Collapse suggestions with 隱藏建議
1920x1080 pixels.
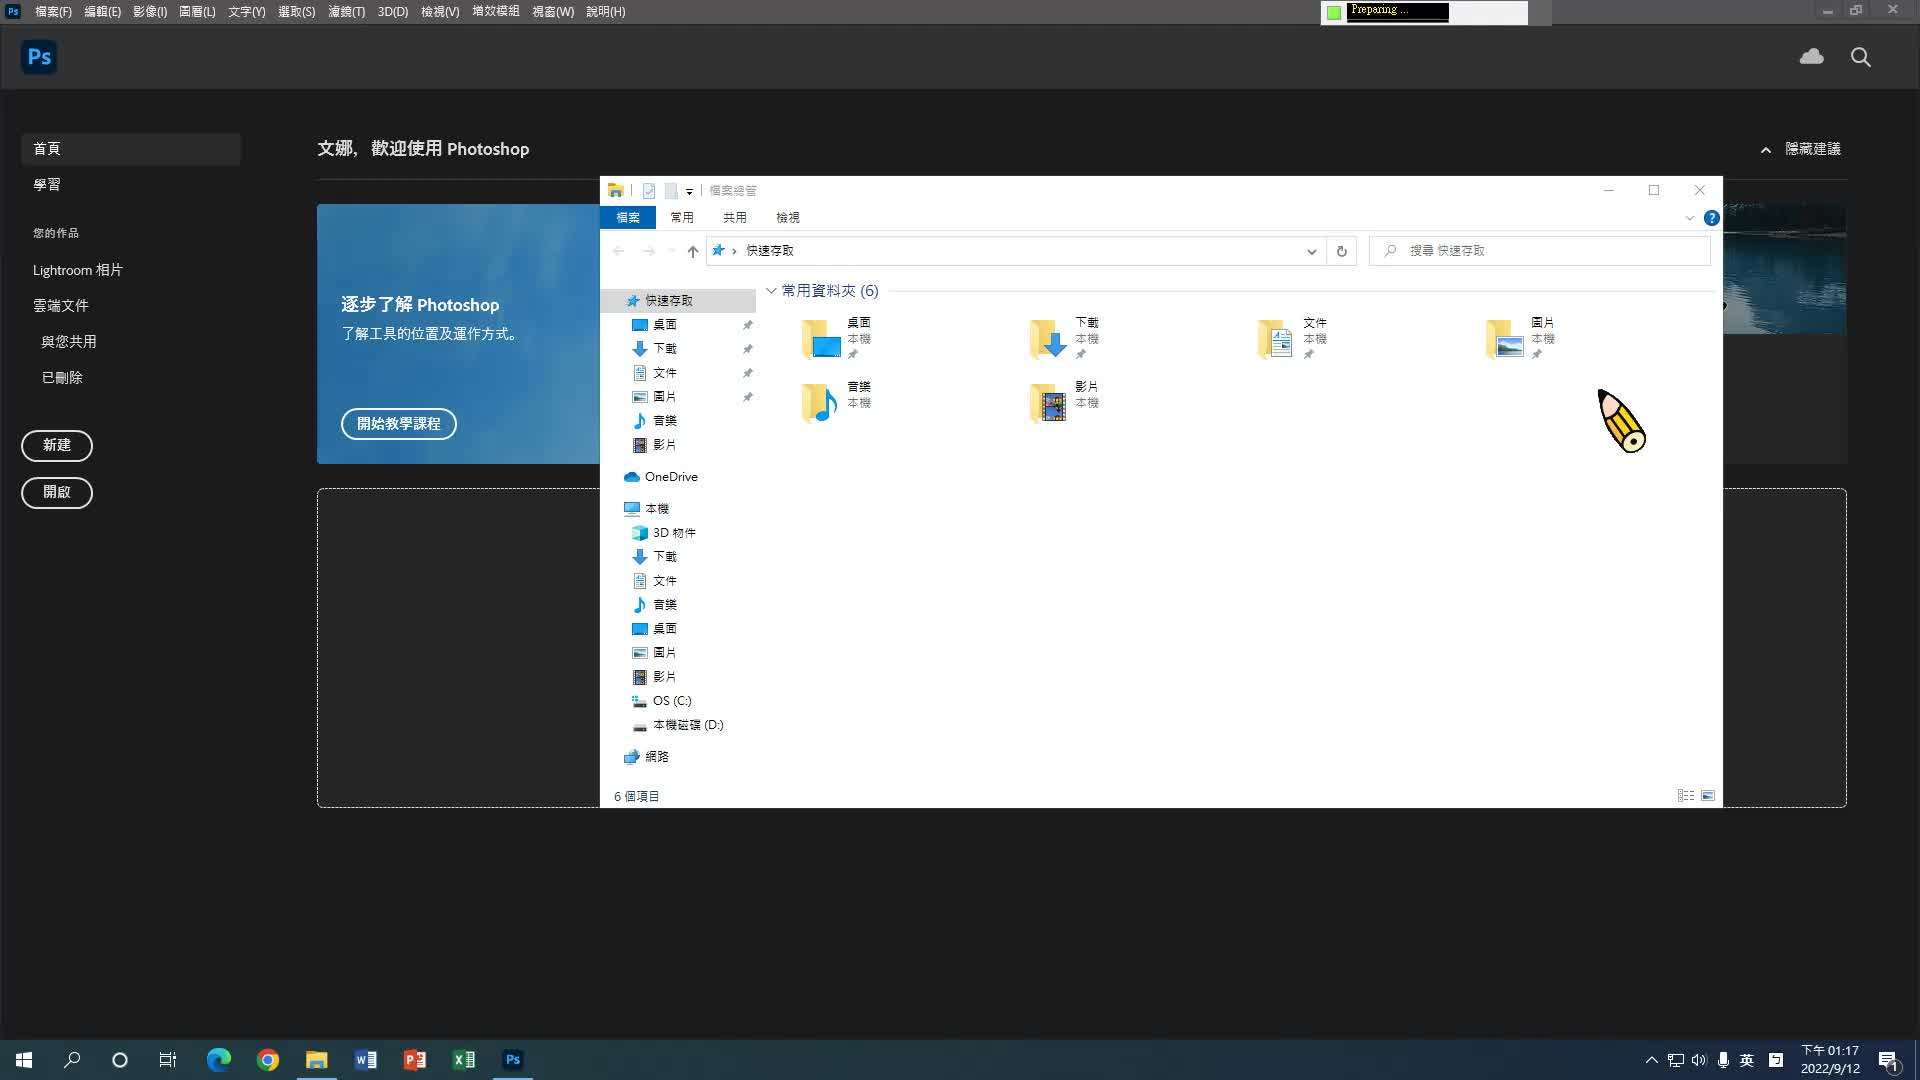coord(1801,149)
